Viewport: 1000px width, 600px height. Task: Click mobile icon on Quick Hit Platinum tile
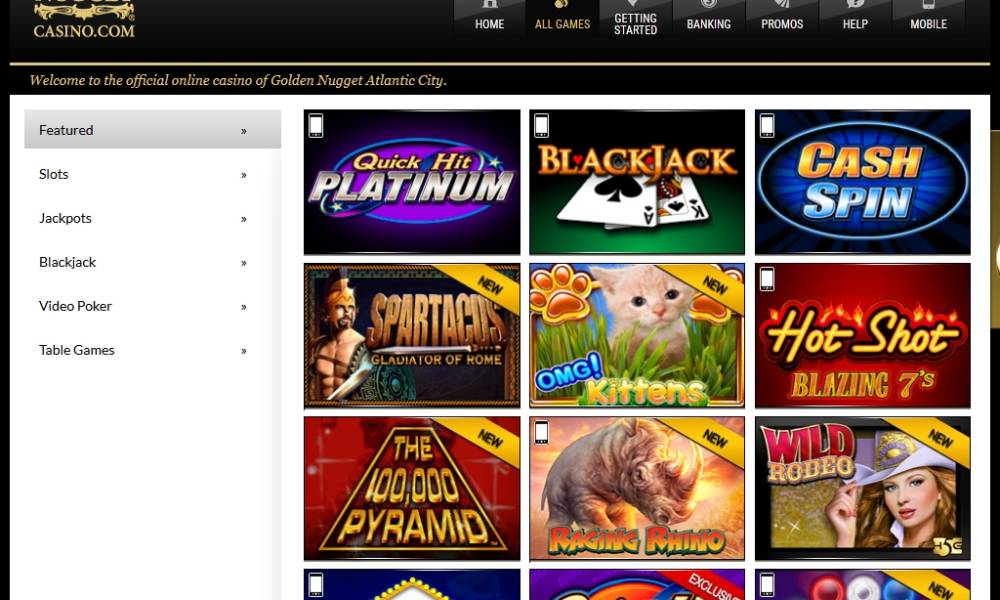pos(316,126)
